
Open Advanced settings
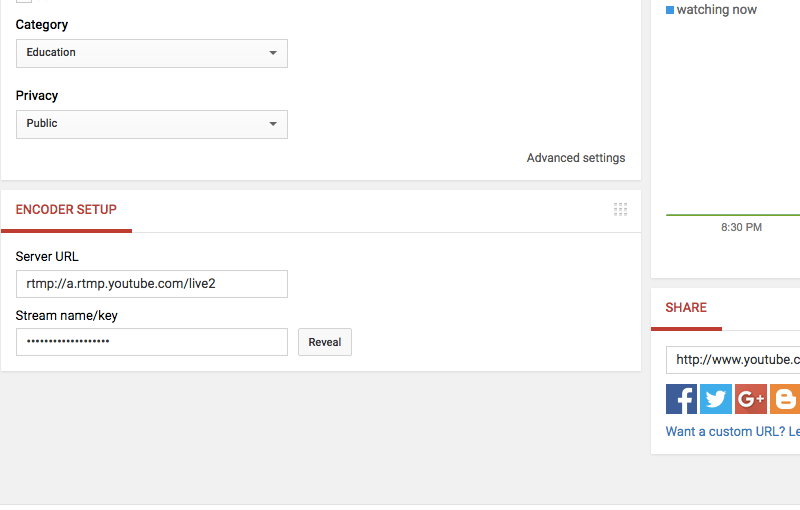click(575, 158)
